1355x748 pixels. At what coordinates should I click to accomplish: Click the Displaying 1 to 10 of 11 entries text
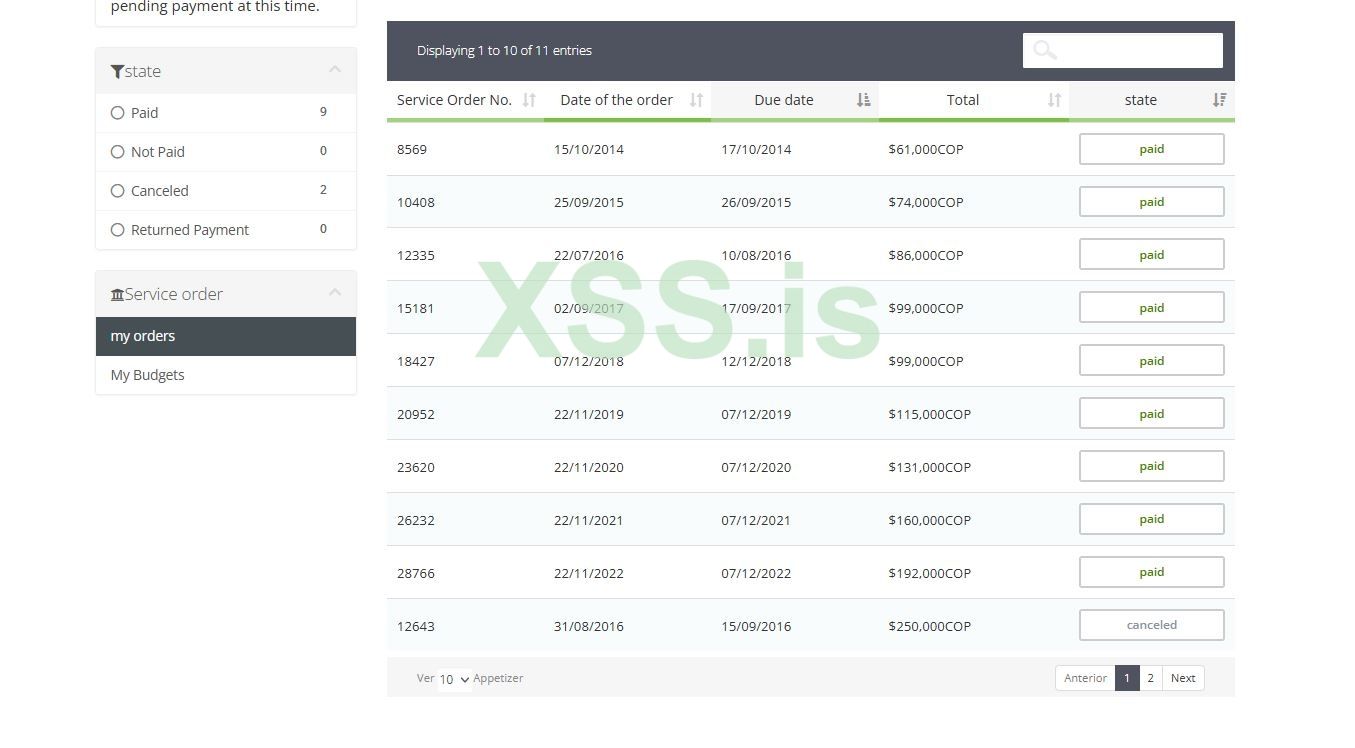[504, 51]
